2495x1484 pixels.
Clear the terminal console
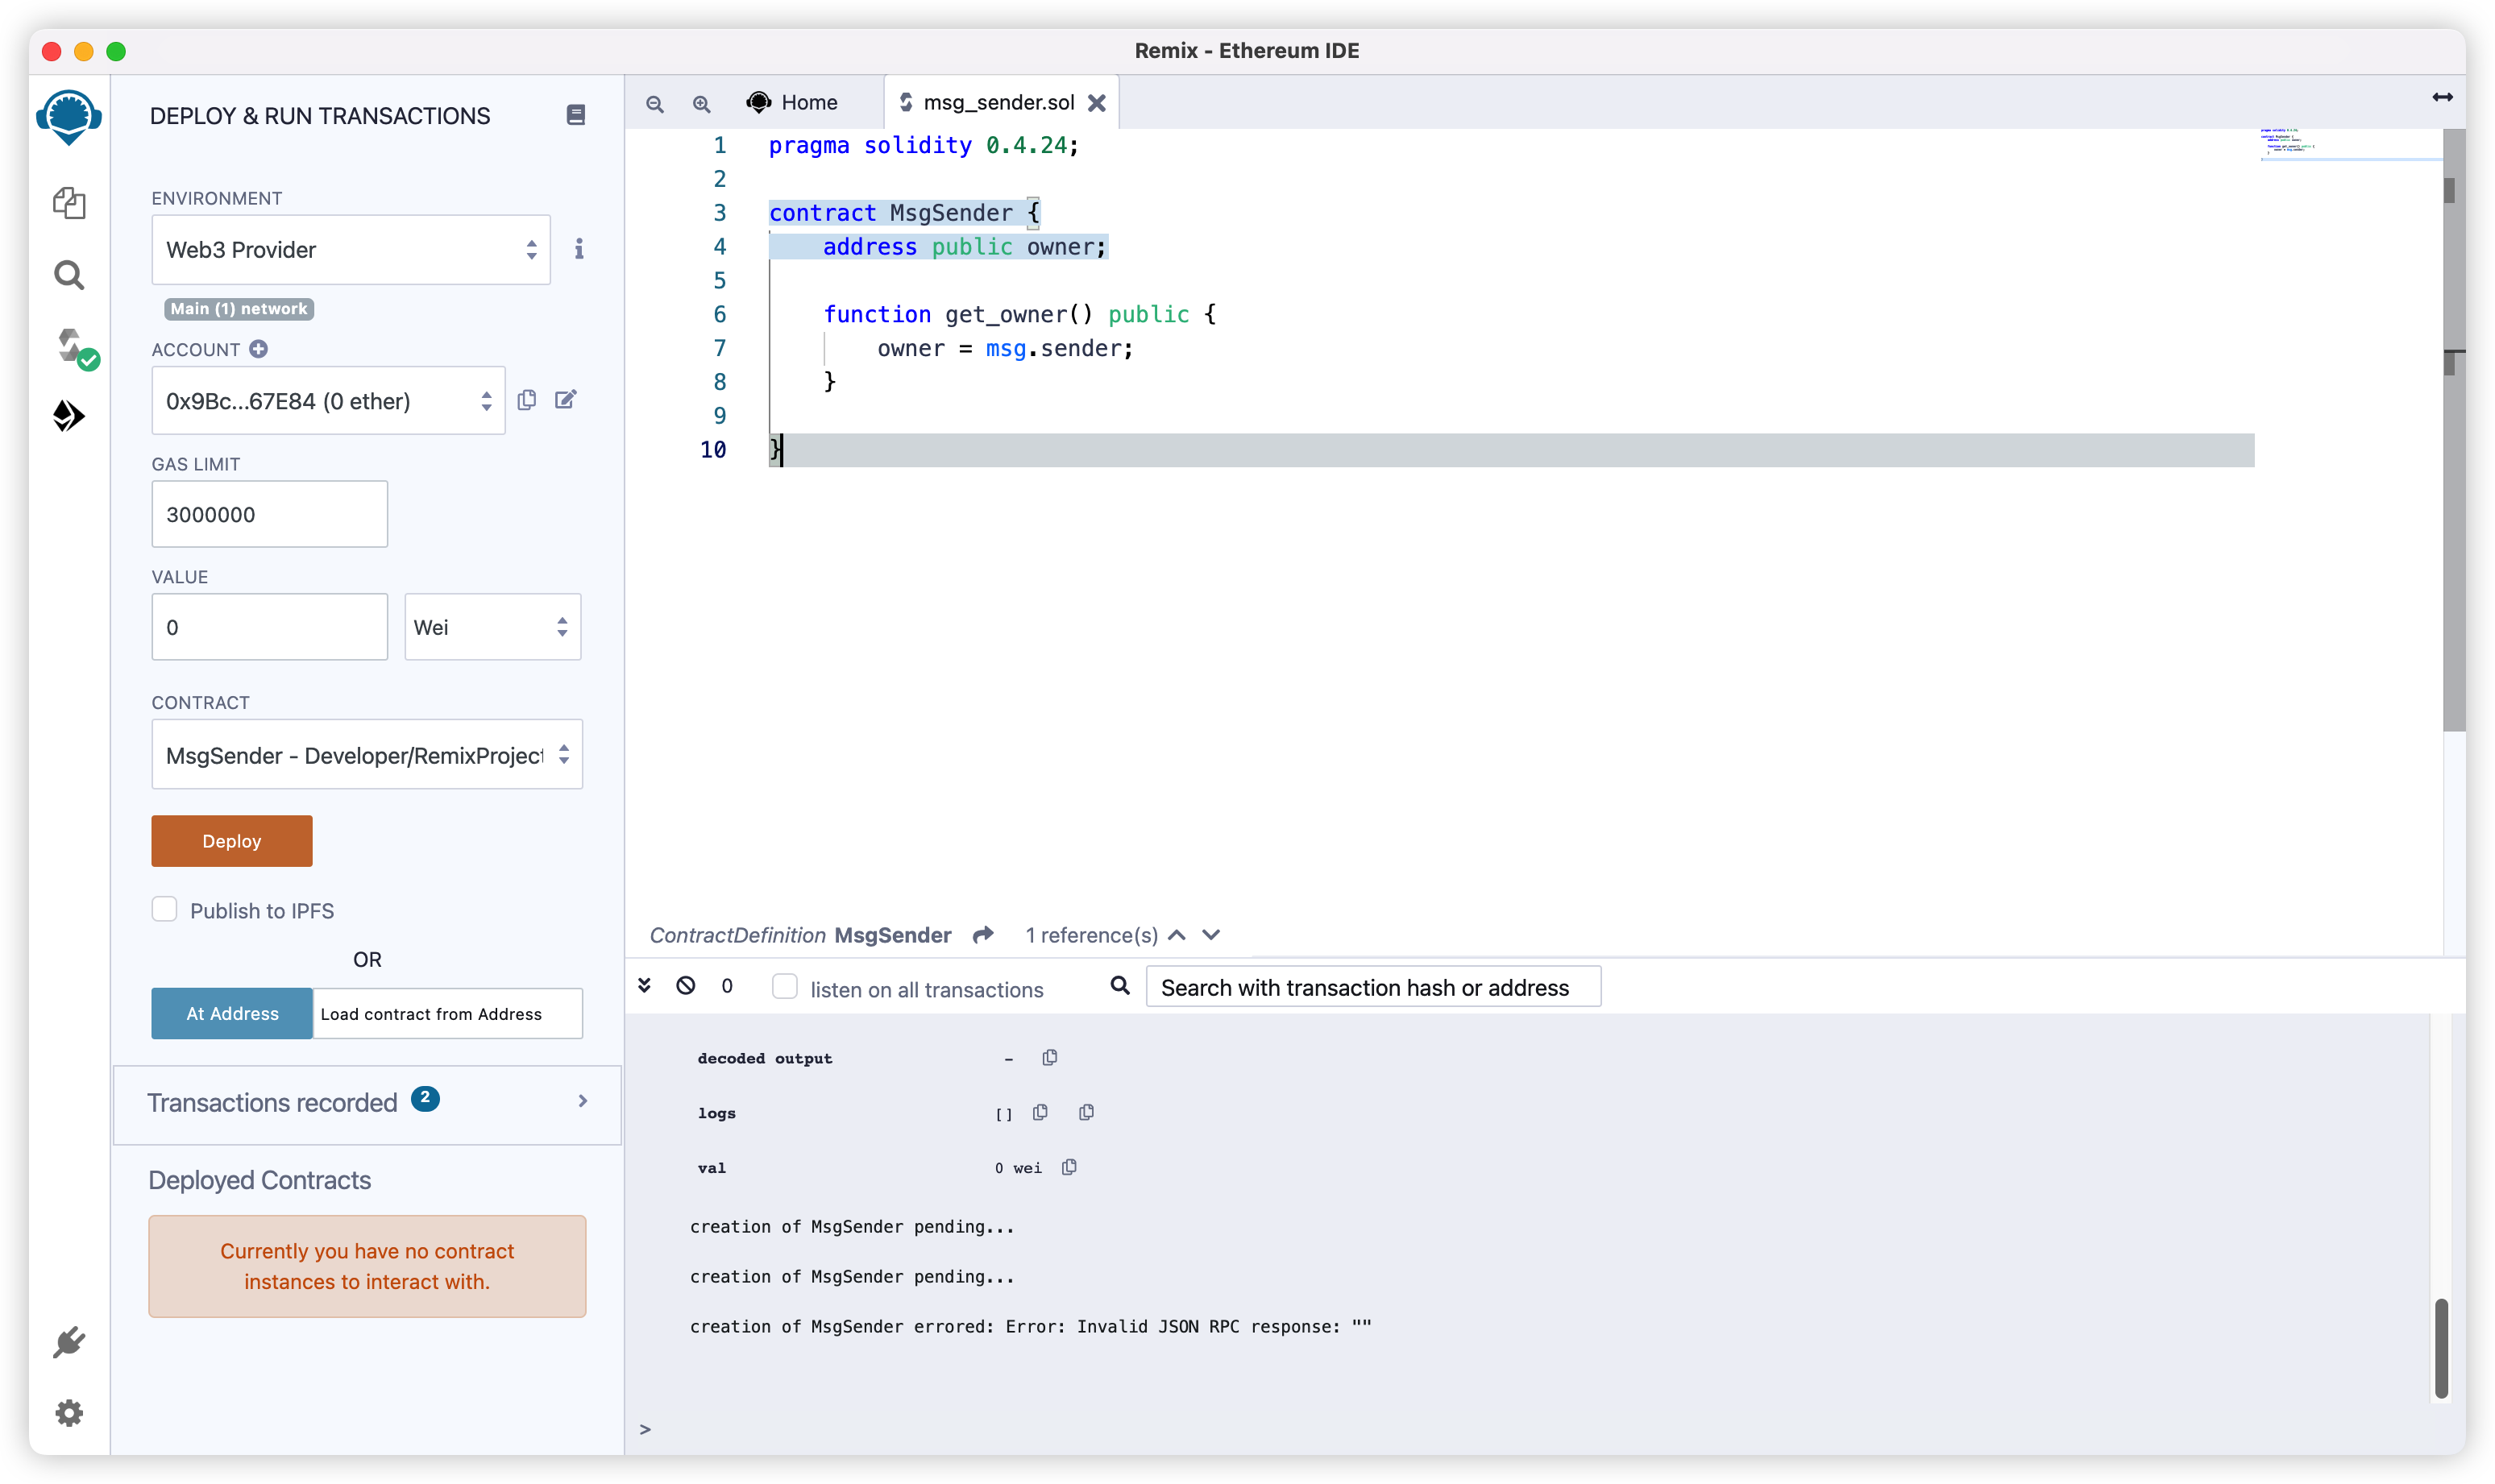pos(686,986)
